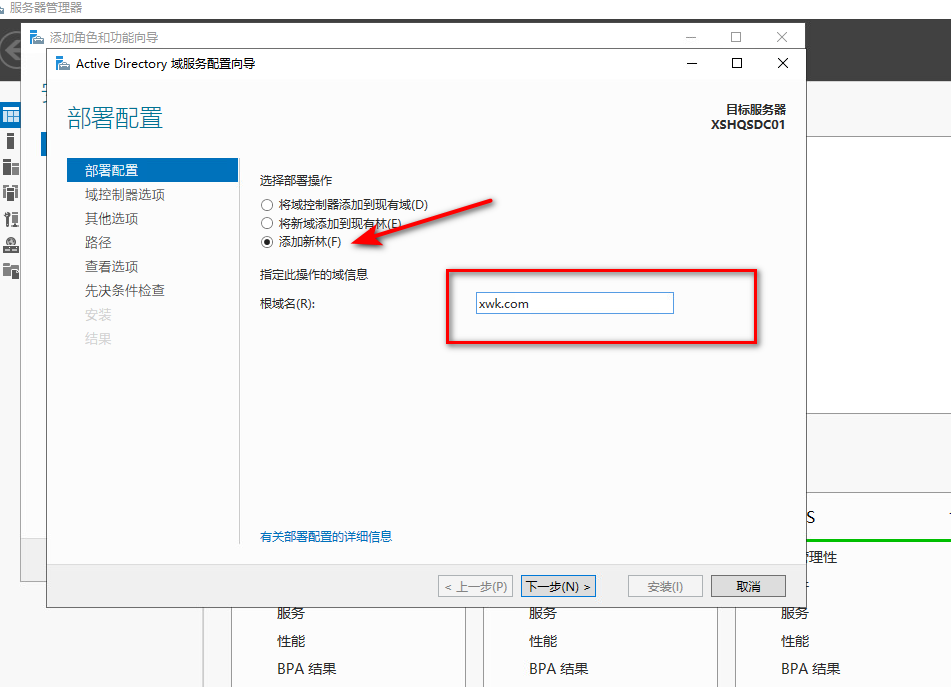Screen dimensions: 951x687
Task: Click BPA 结果 in the middle Server Manager tile
Action: pyautogui.click(x=559, y=669)
